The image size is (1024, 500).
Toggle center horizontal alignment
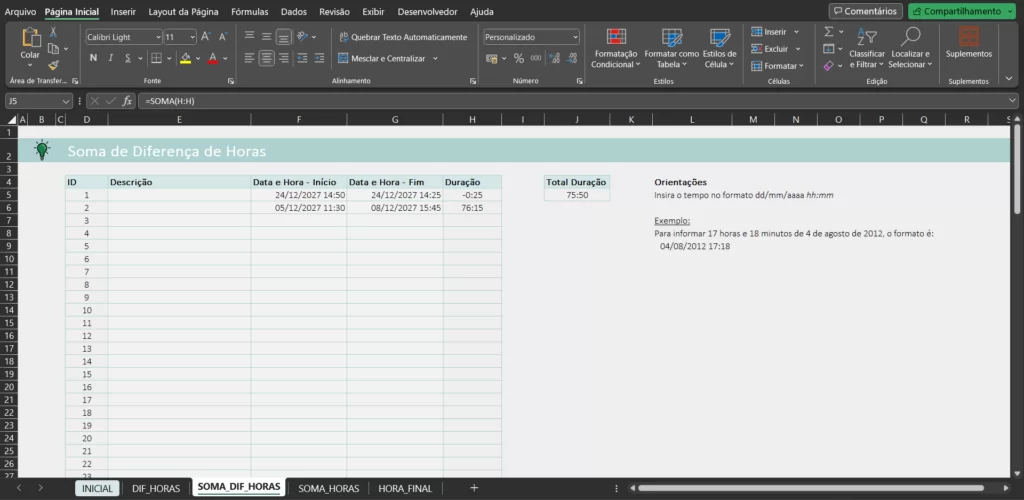click(266, 58)
